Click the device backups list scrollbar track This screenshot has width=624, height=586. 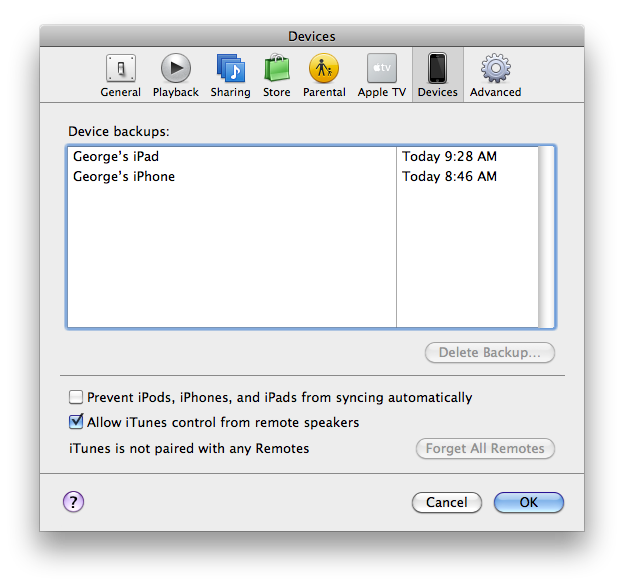click(546, 237)
